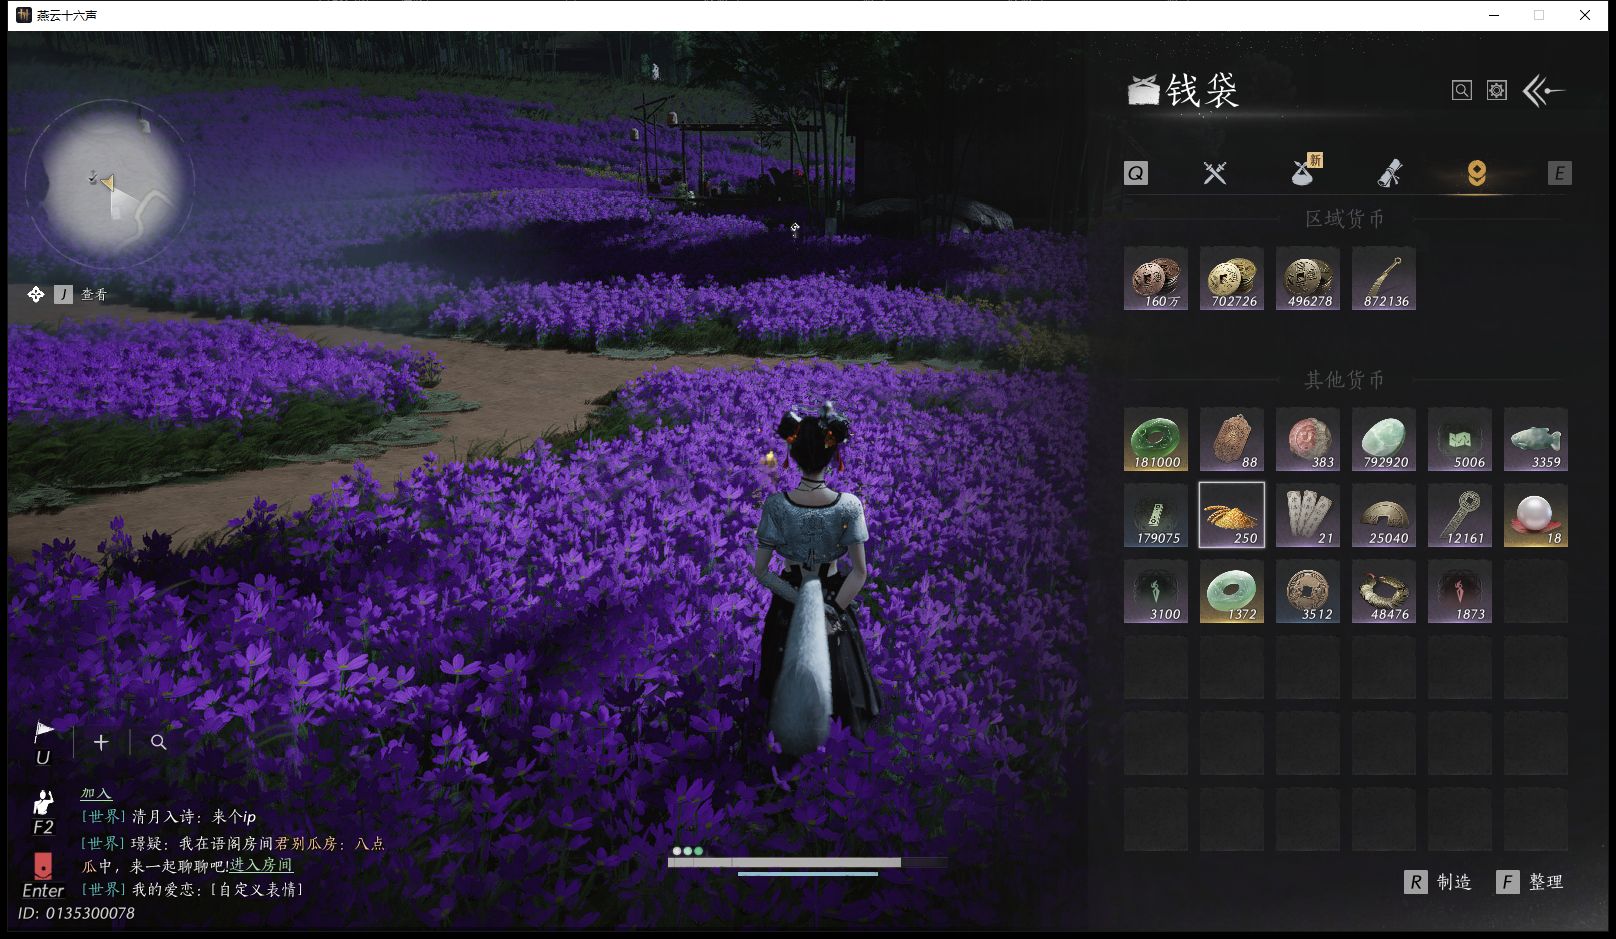Image resolution: width=1616 pixels, height=939 pixels.
Task: Open the search icon in the wallet header
Action: [1462, 90]
